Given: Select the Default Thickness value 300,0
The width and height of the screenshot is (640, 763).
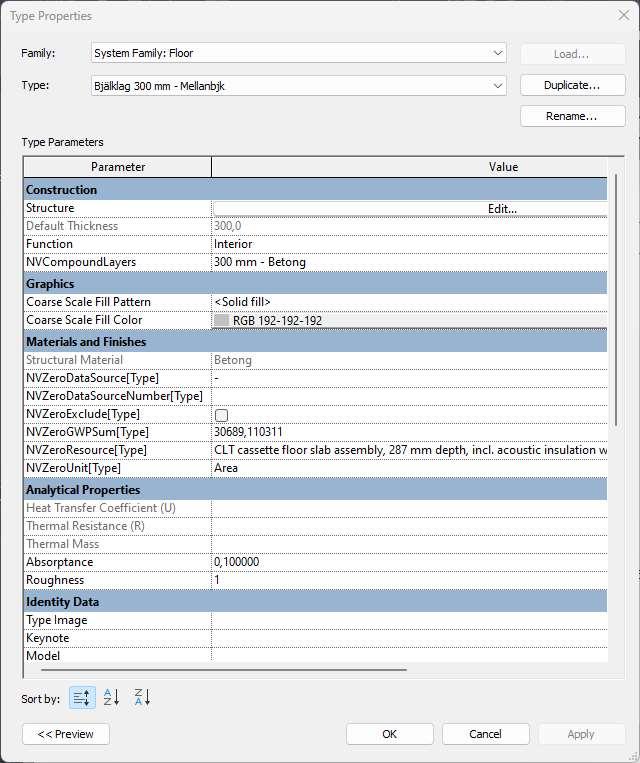Looking at the screenshot, I should point(410,226).
